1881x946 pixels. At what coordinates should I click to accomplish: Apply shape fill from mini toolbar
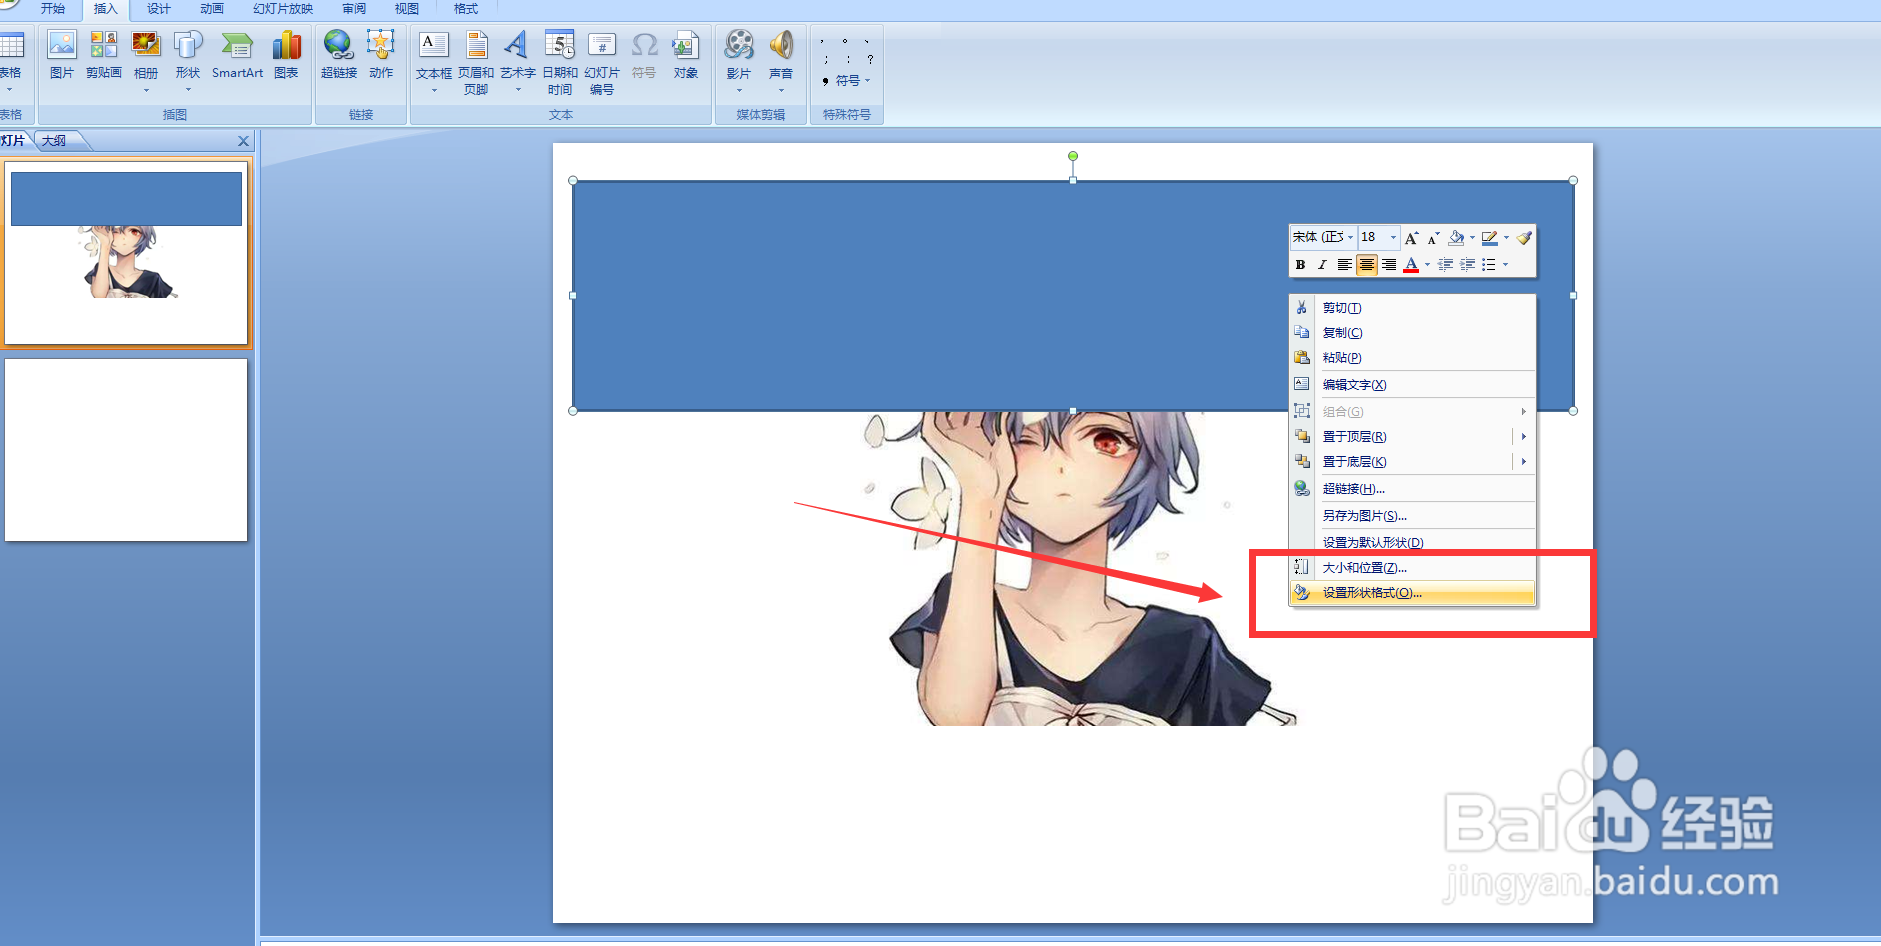(1457, 238)
